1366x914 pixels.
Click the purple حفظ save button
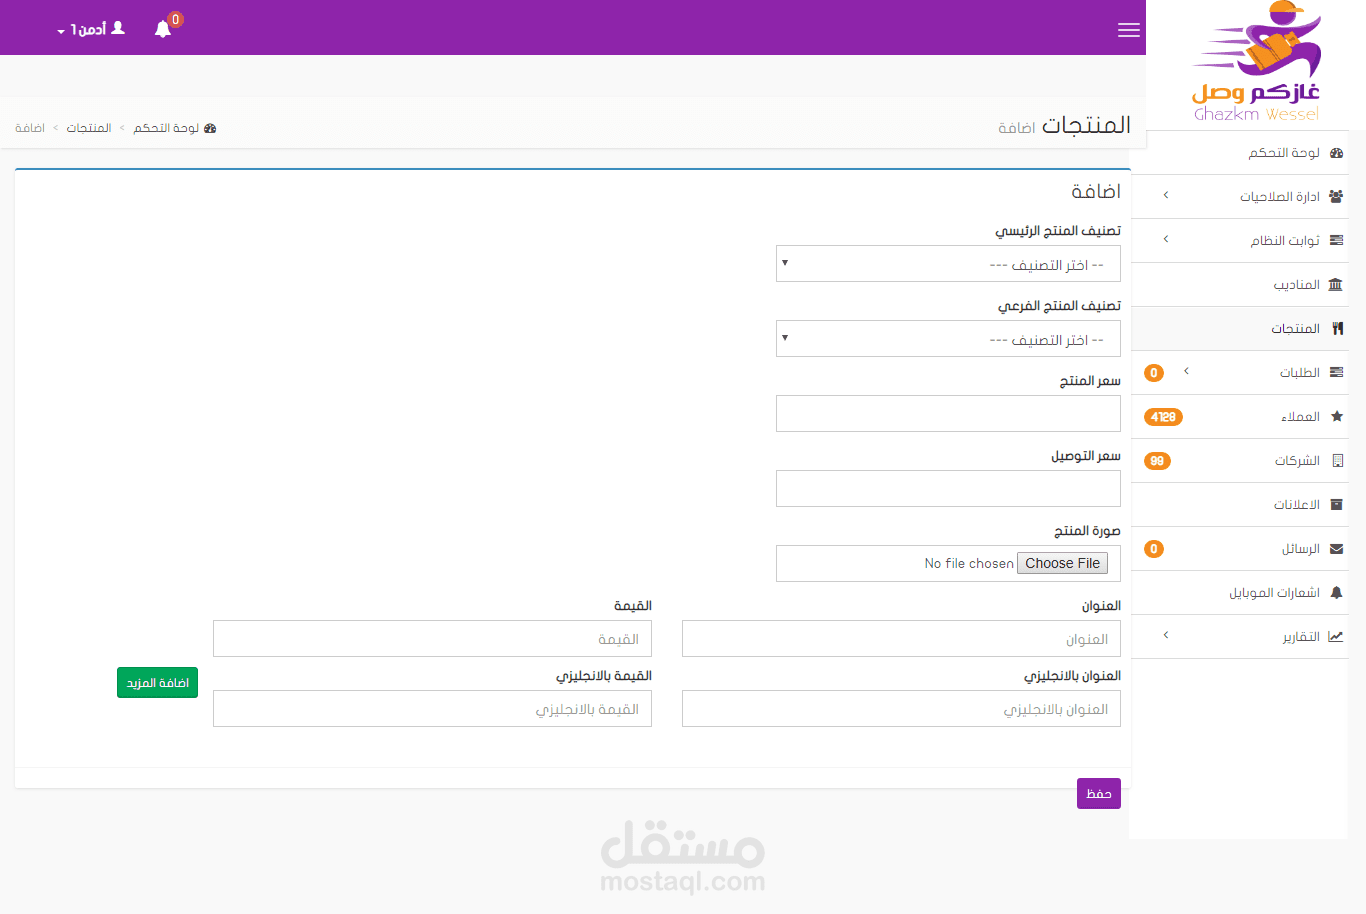point(1098,793)
